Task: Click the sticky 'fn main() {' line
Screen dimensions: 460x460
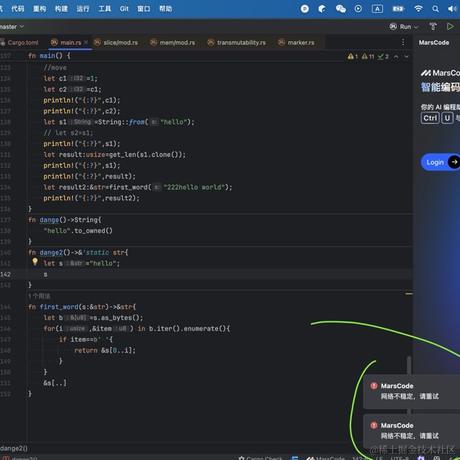Action: 49,56
